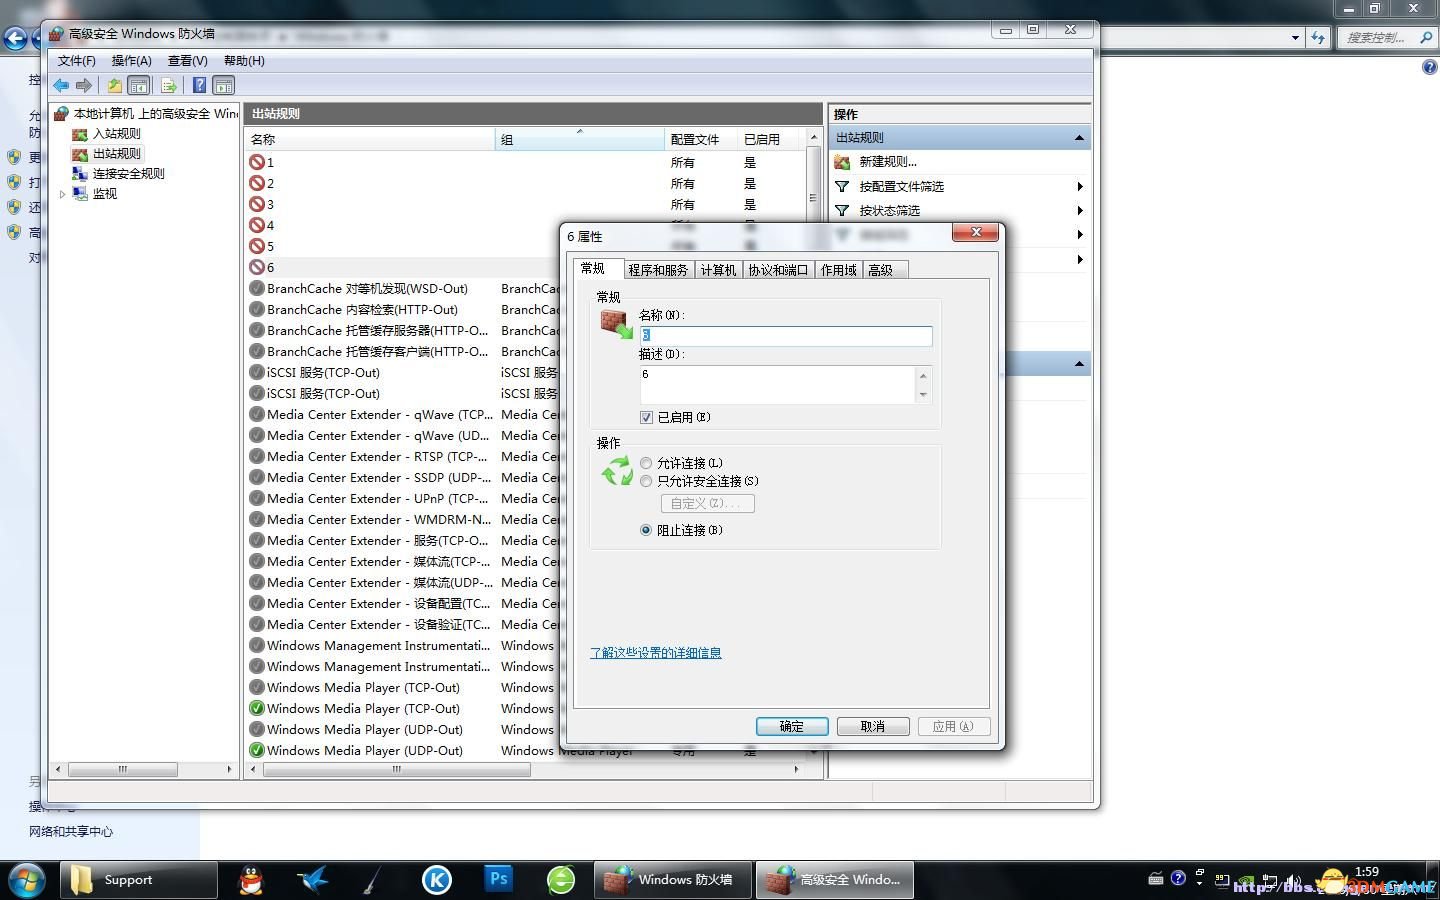Sort by the 名称 column header
This screenshot has height=900, width=1440.
pos(370,139)
